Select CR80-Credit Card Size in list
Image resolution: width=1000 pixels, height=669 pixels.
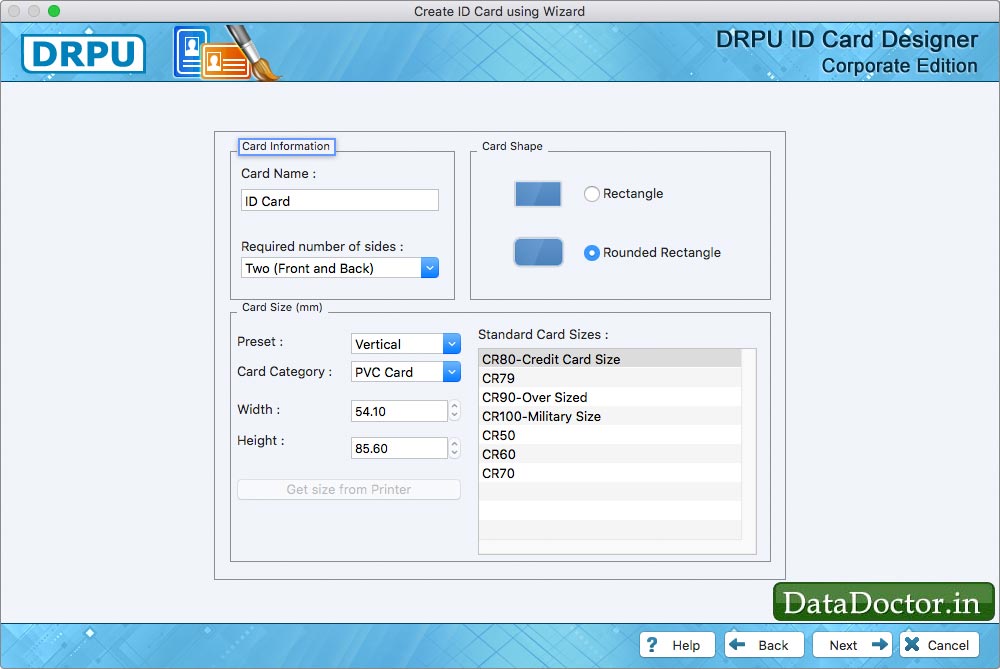pyautogui.click(x=610, y=359)
